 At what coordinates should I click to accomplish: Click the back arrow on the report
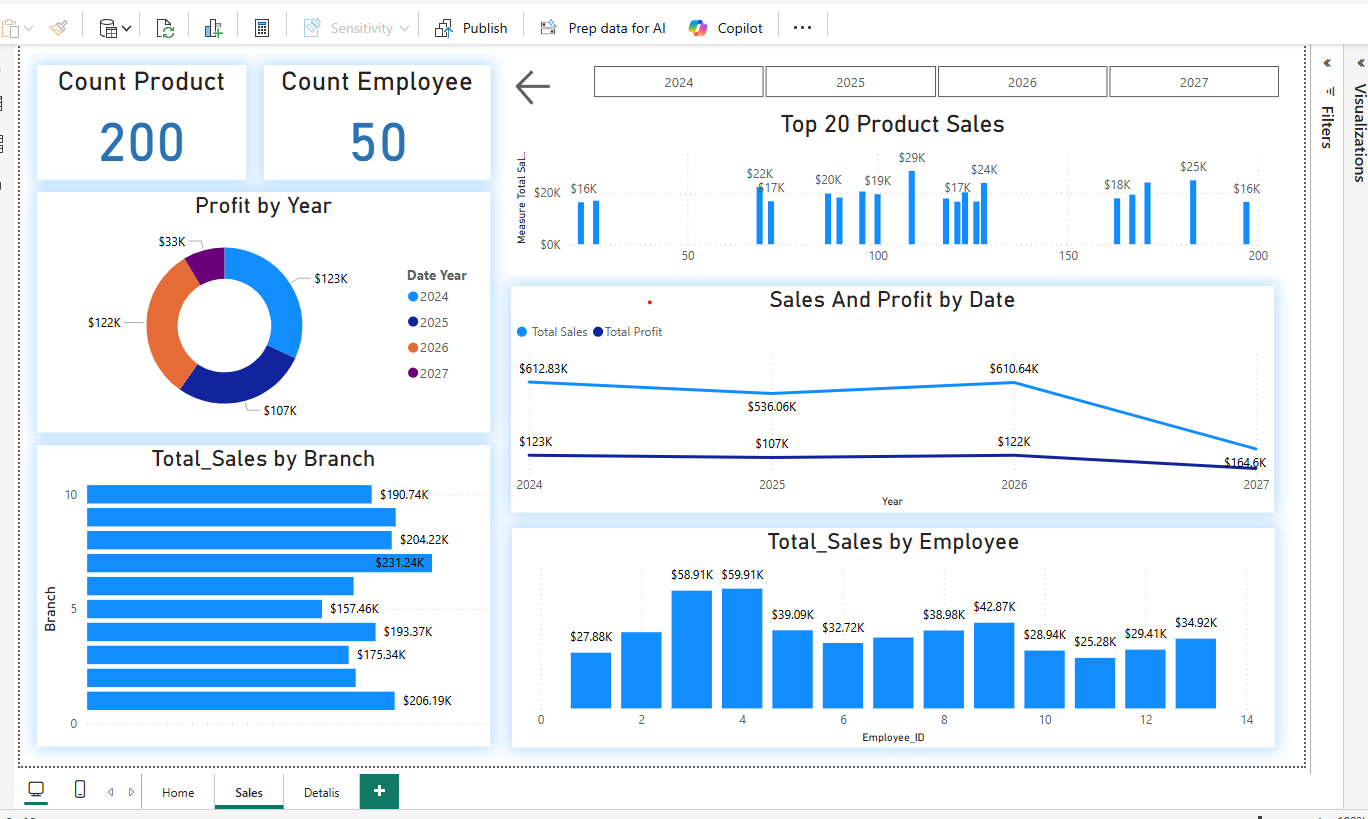(x=533, y=87)
